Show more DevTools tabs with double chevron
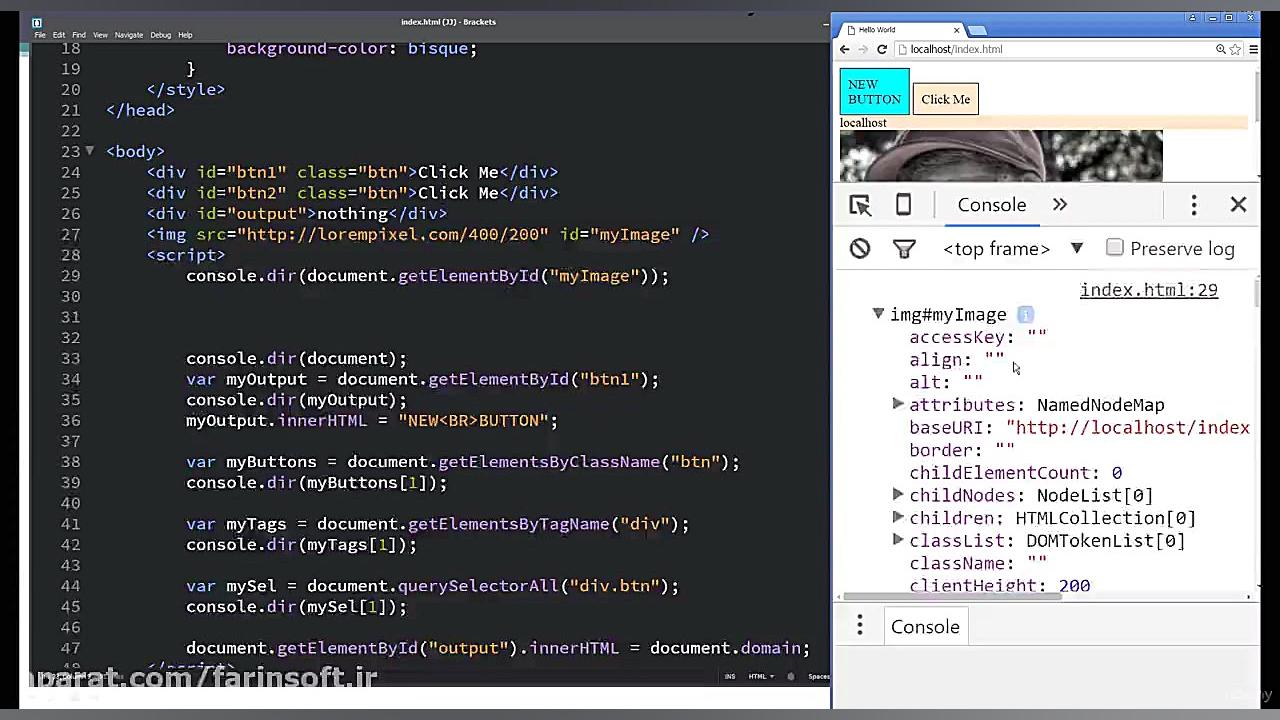The width and height of the screenshot is (1280, 720). click(1060, 205)
